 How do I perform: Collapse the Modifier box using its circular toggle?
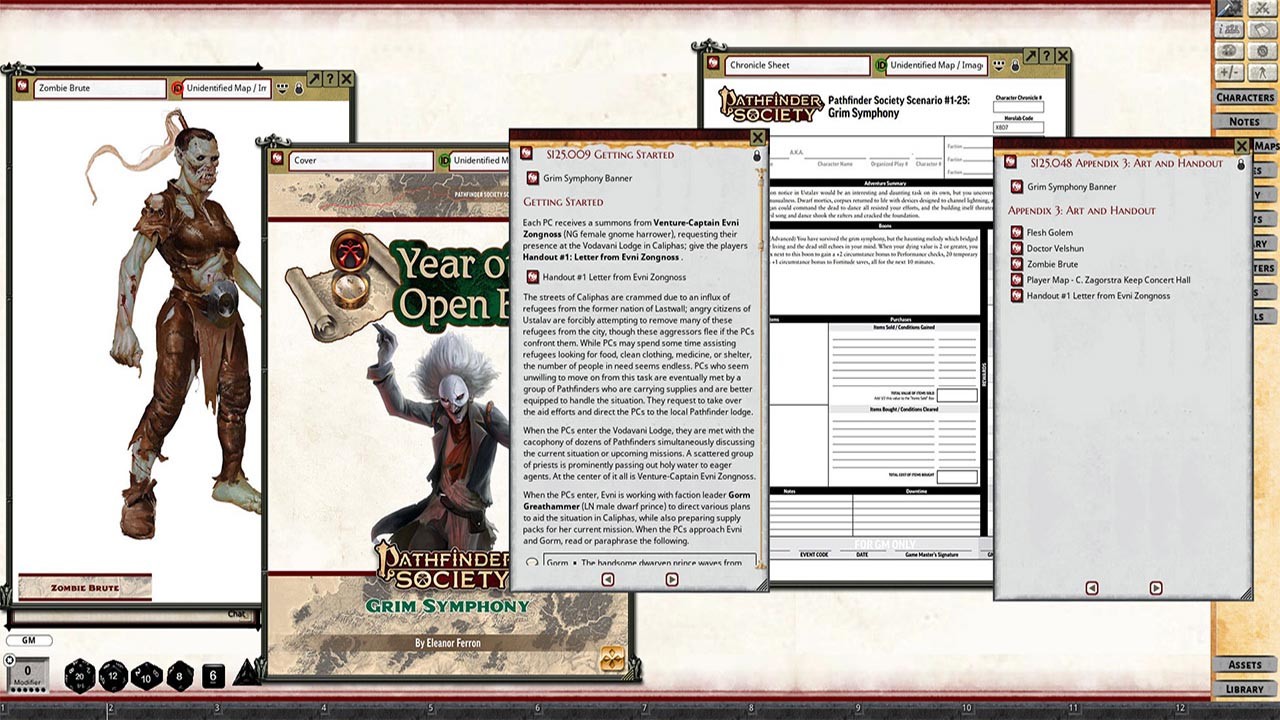[x=9, y=658]
